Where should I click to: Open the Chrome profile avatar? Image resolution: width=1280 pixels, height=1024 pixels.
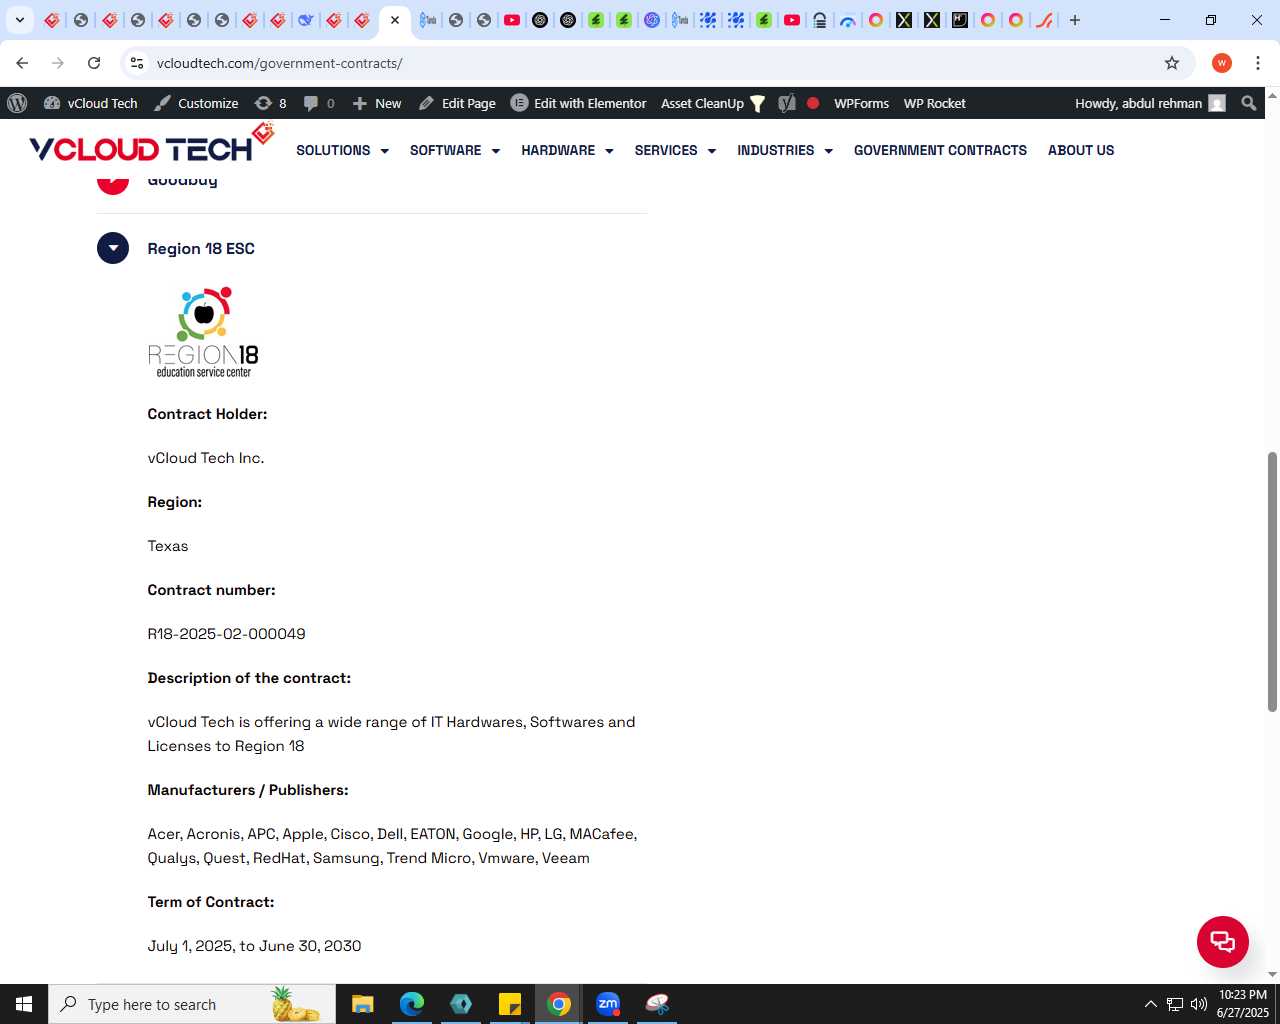tap(1222, 63)
